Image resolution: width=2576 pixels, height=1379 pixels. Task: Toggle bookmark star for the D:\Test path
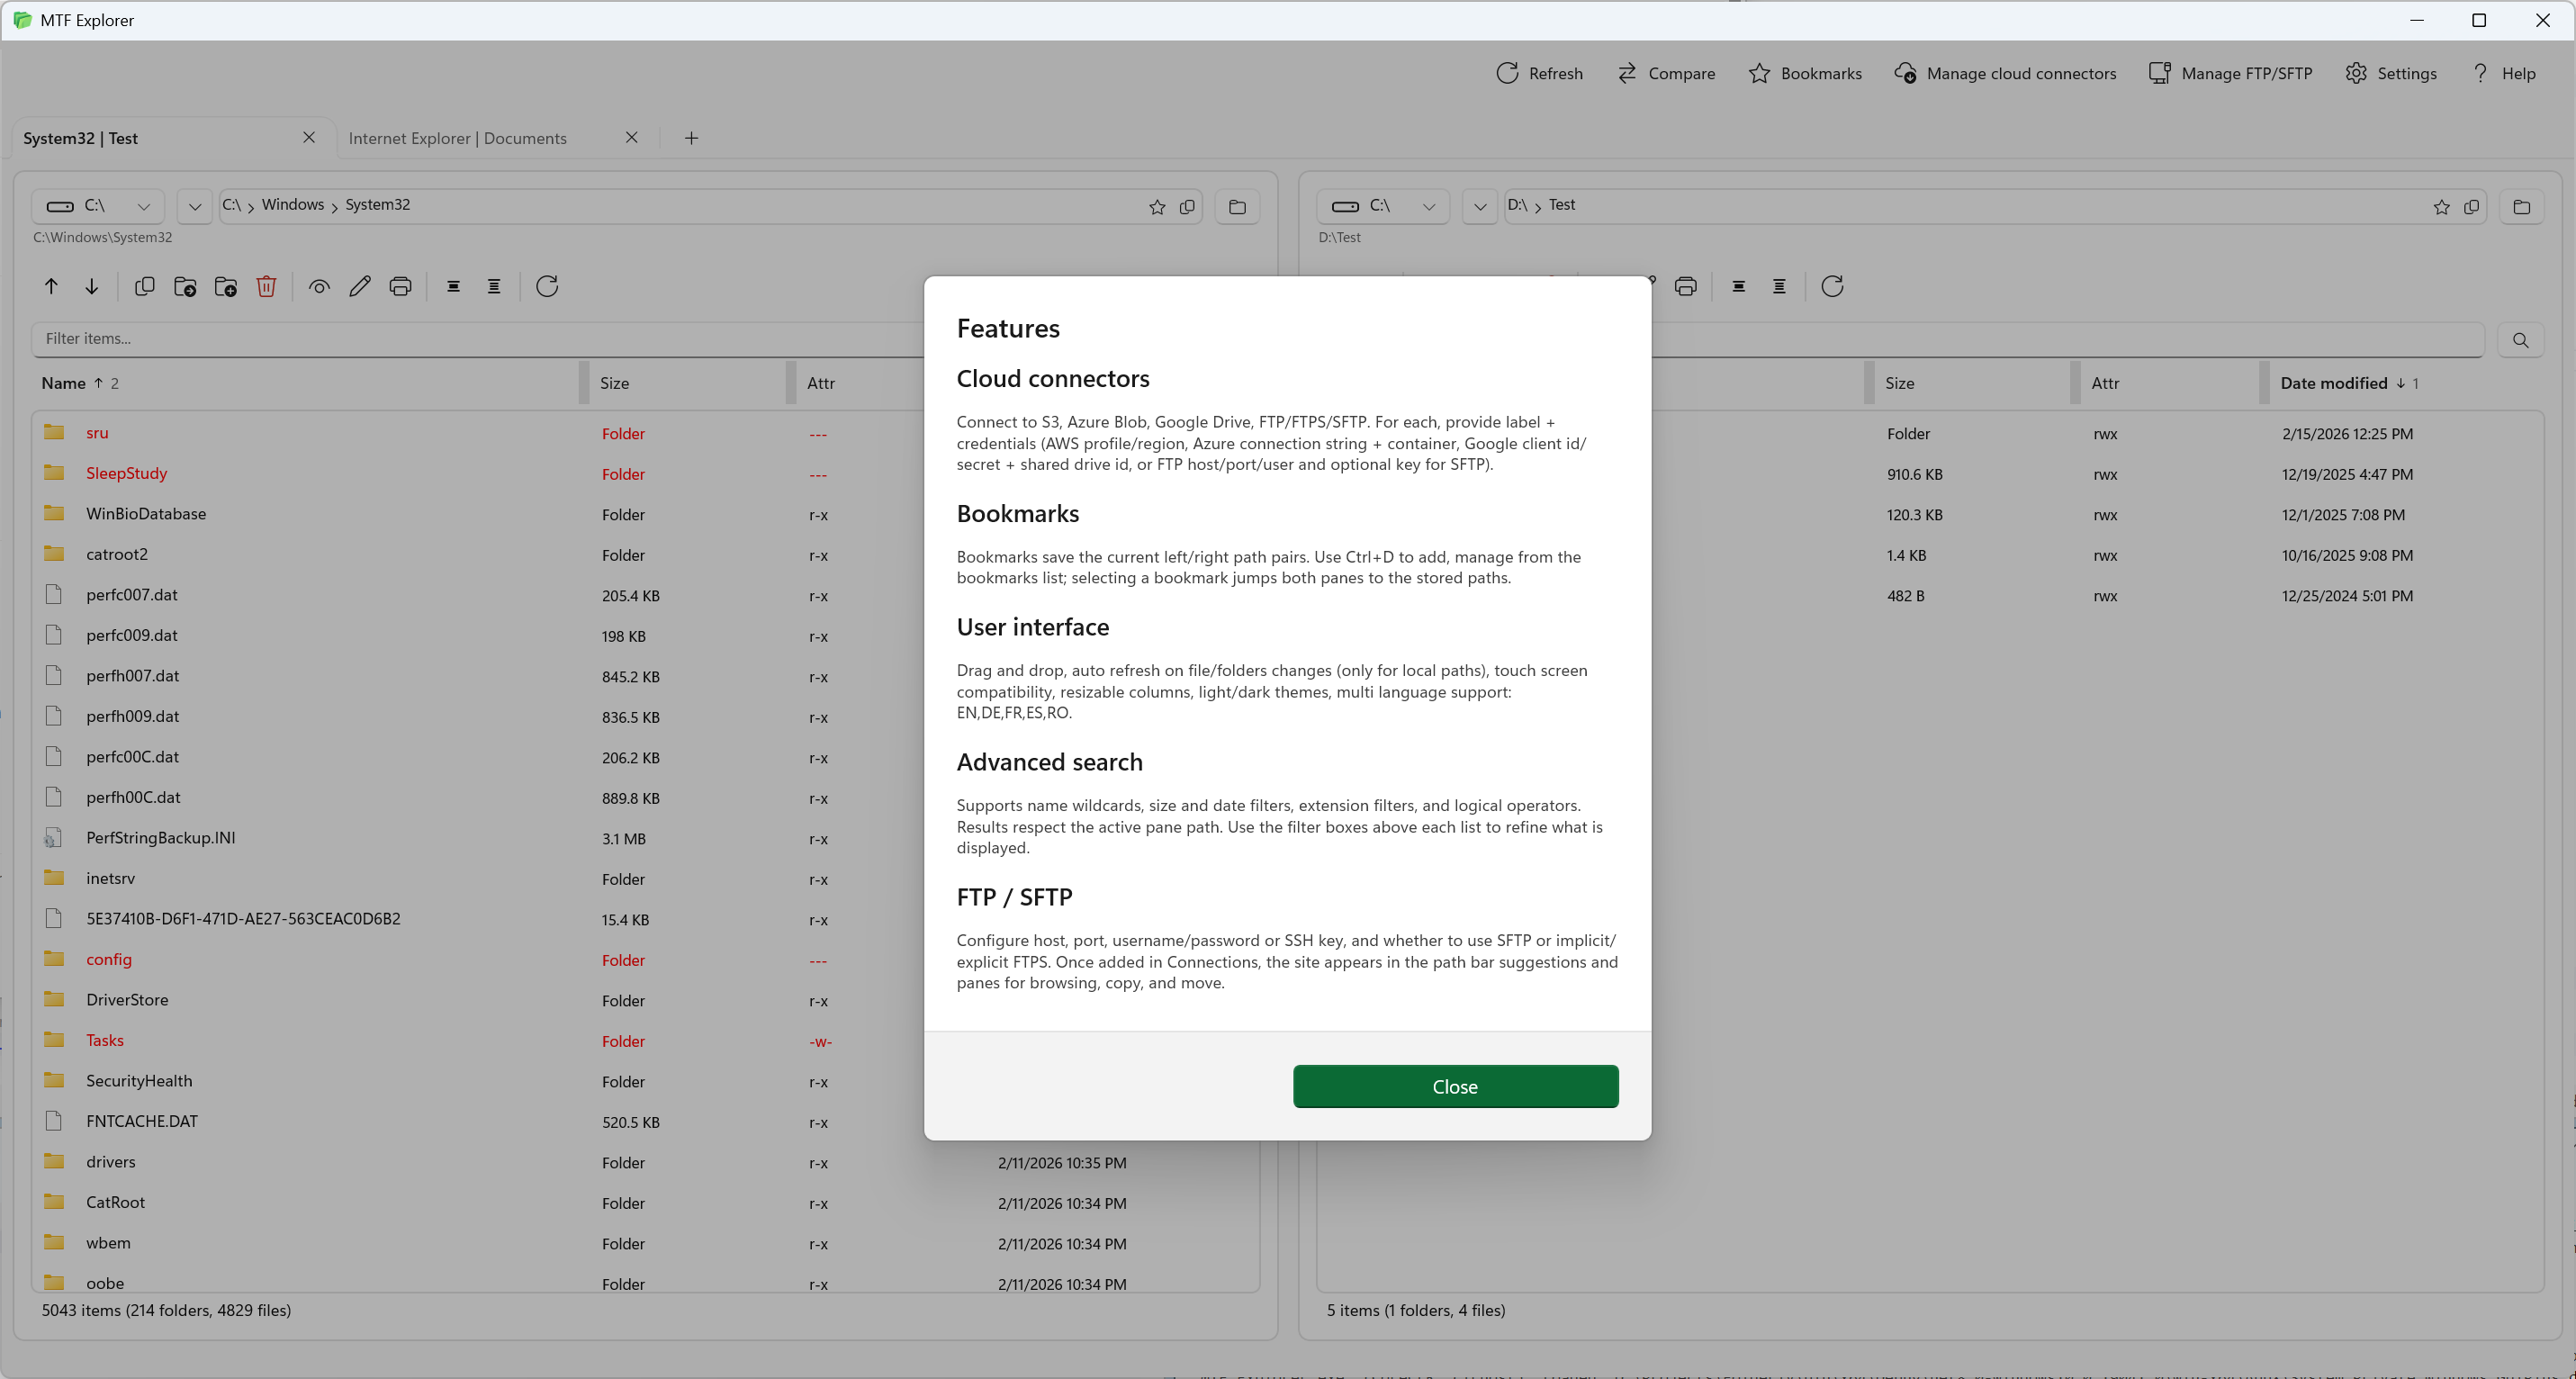coord(2442,207)
